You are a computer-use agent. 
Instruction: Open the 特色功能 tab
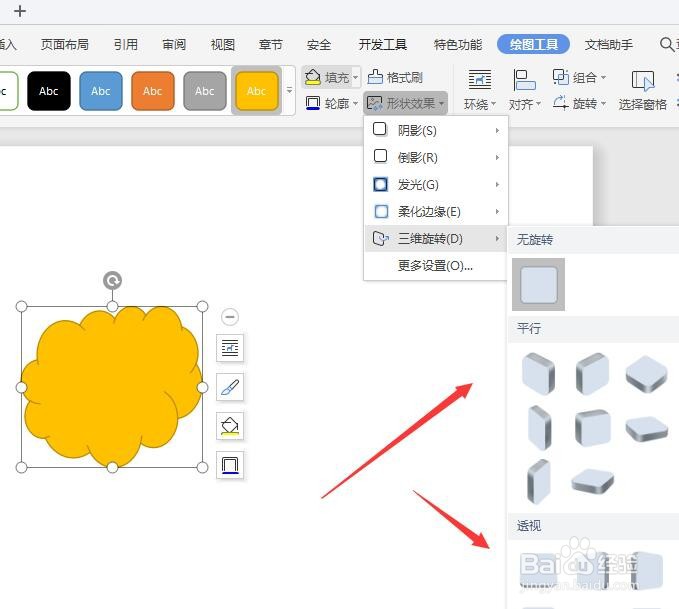coord(458,44)
